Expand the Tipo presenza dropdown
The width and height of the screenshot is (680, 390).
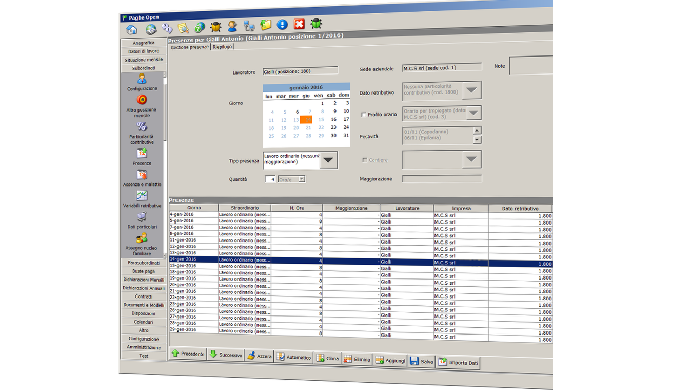click(329, 161)
